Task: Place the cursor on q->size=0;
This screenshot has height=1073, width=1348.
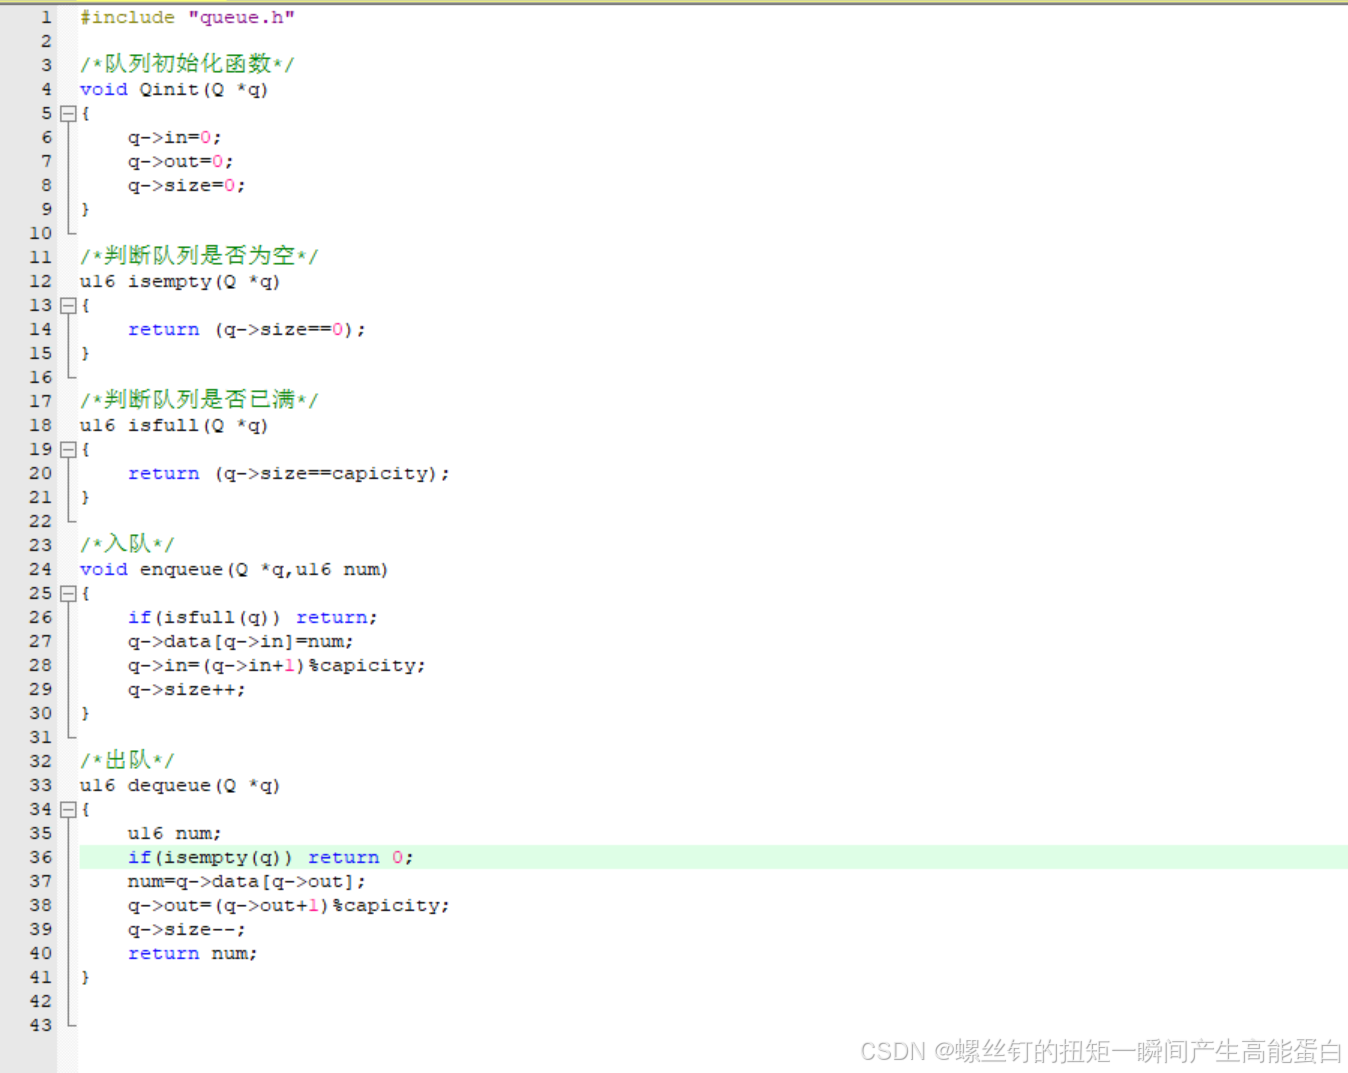Action: point(187,186)
